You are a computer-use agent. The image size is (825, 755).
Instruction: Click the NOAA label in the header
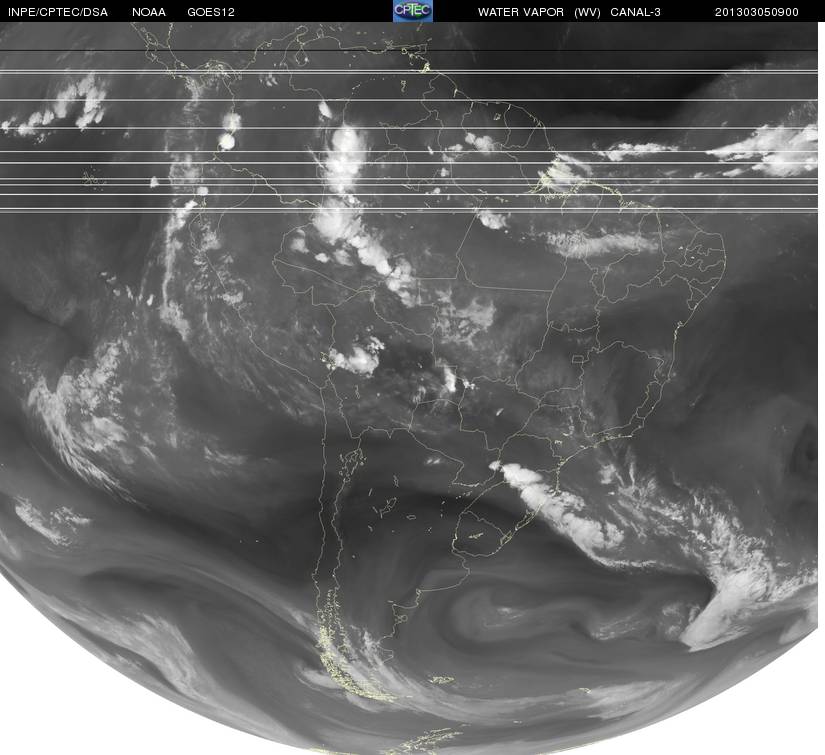[149, 12]
